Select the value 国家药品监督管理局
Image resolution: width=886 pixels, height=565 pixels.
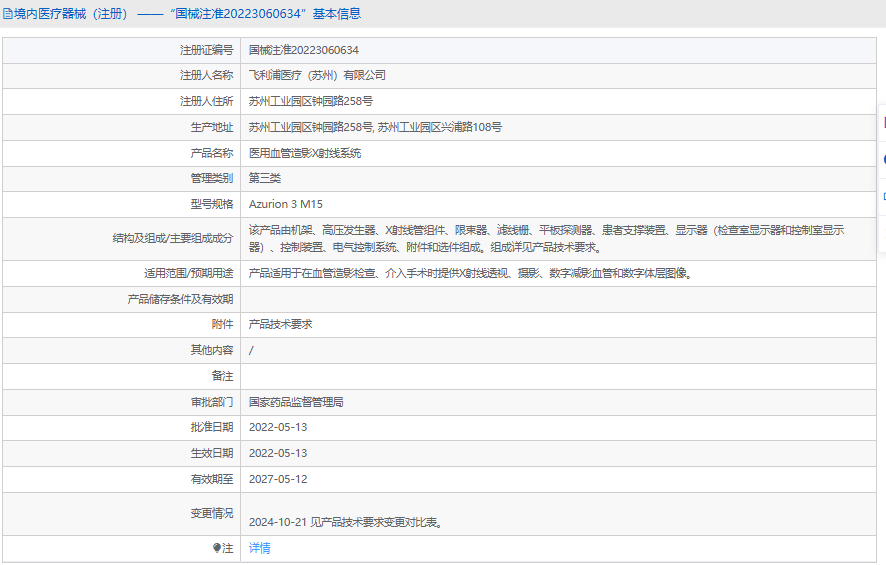pos(296,402)
